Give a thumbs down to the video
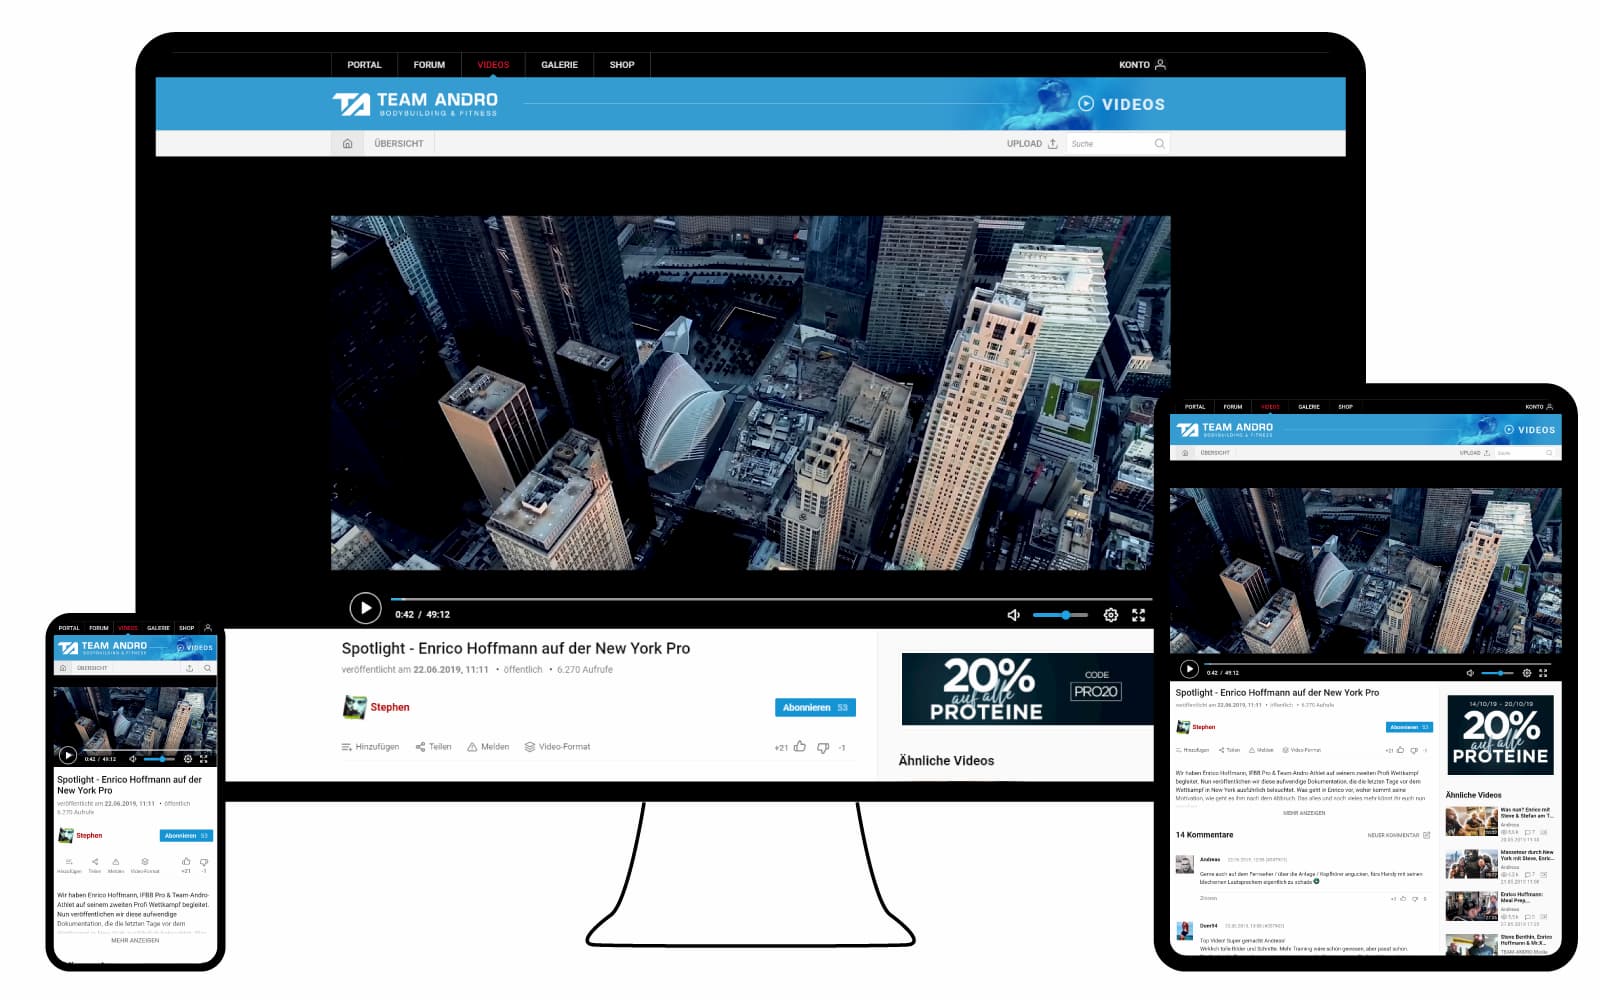1600x1000 pixels. pos(822,746)
